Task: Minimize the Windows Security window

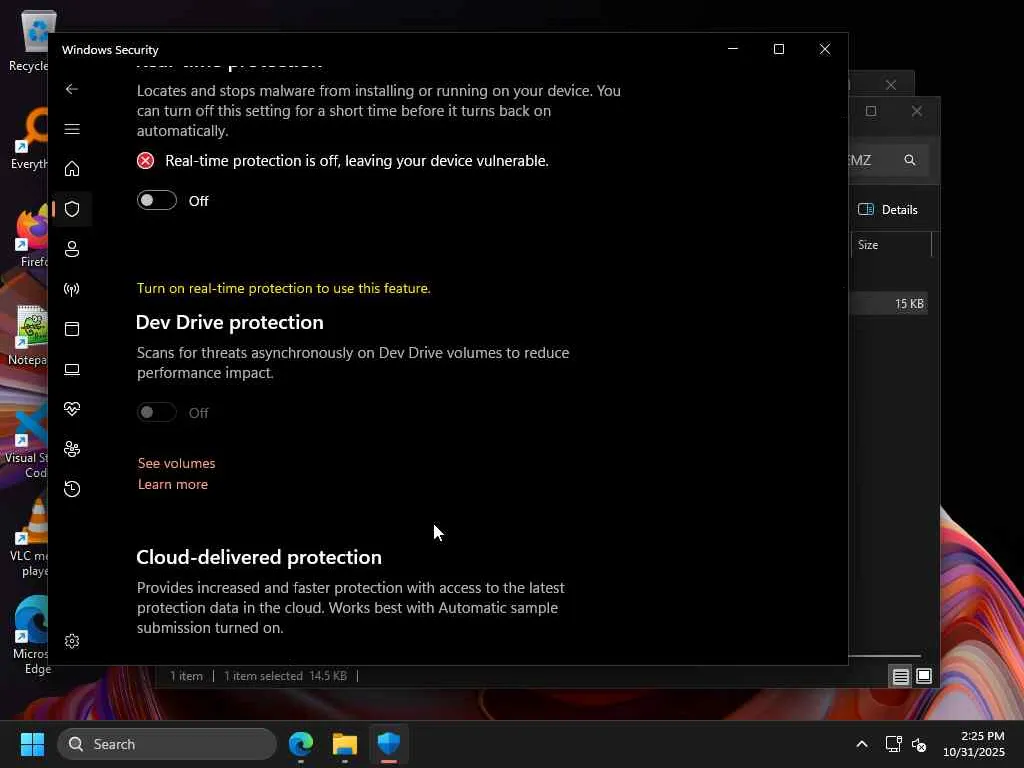Action: click(x=733, y=49)
